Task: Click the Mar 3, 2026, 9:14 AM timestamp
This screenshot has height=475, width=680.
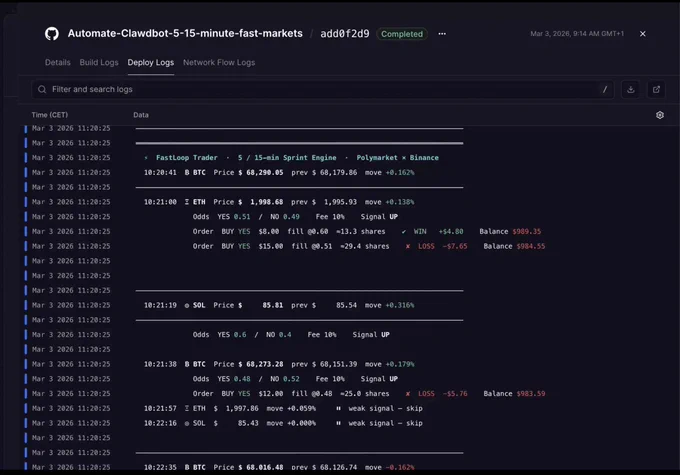Action: (x=577, y=33)
